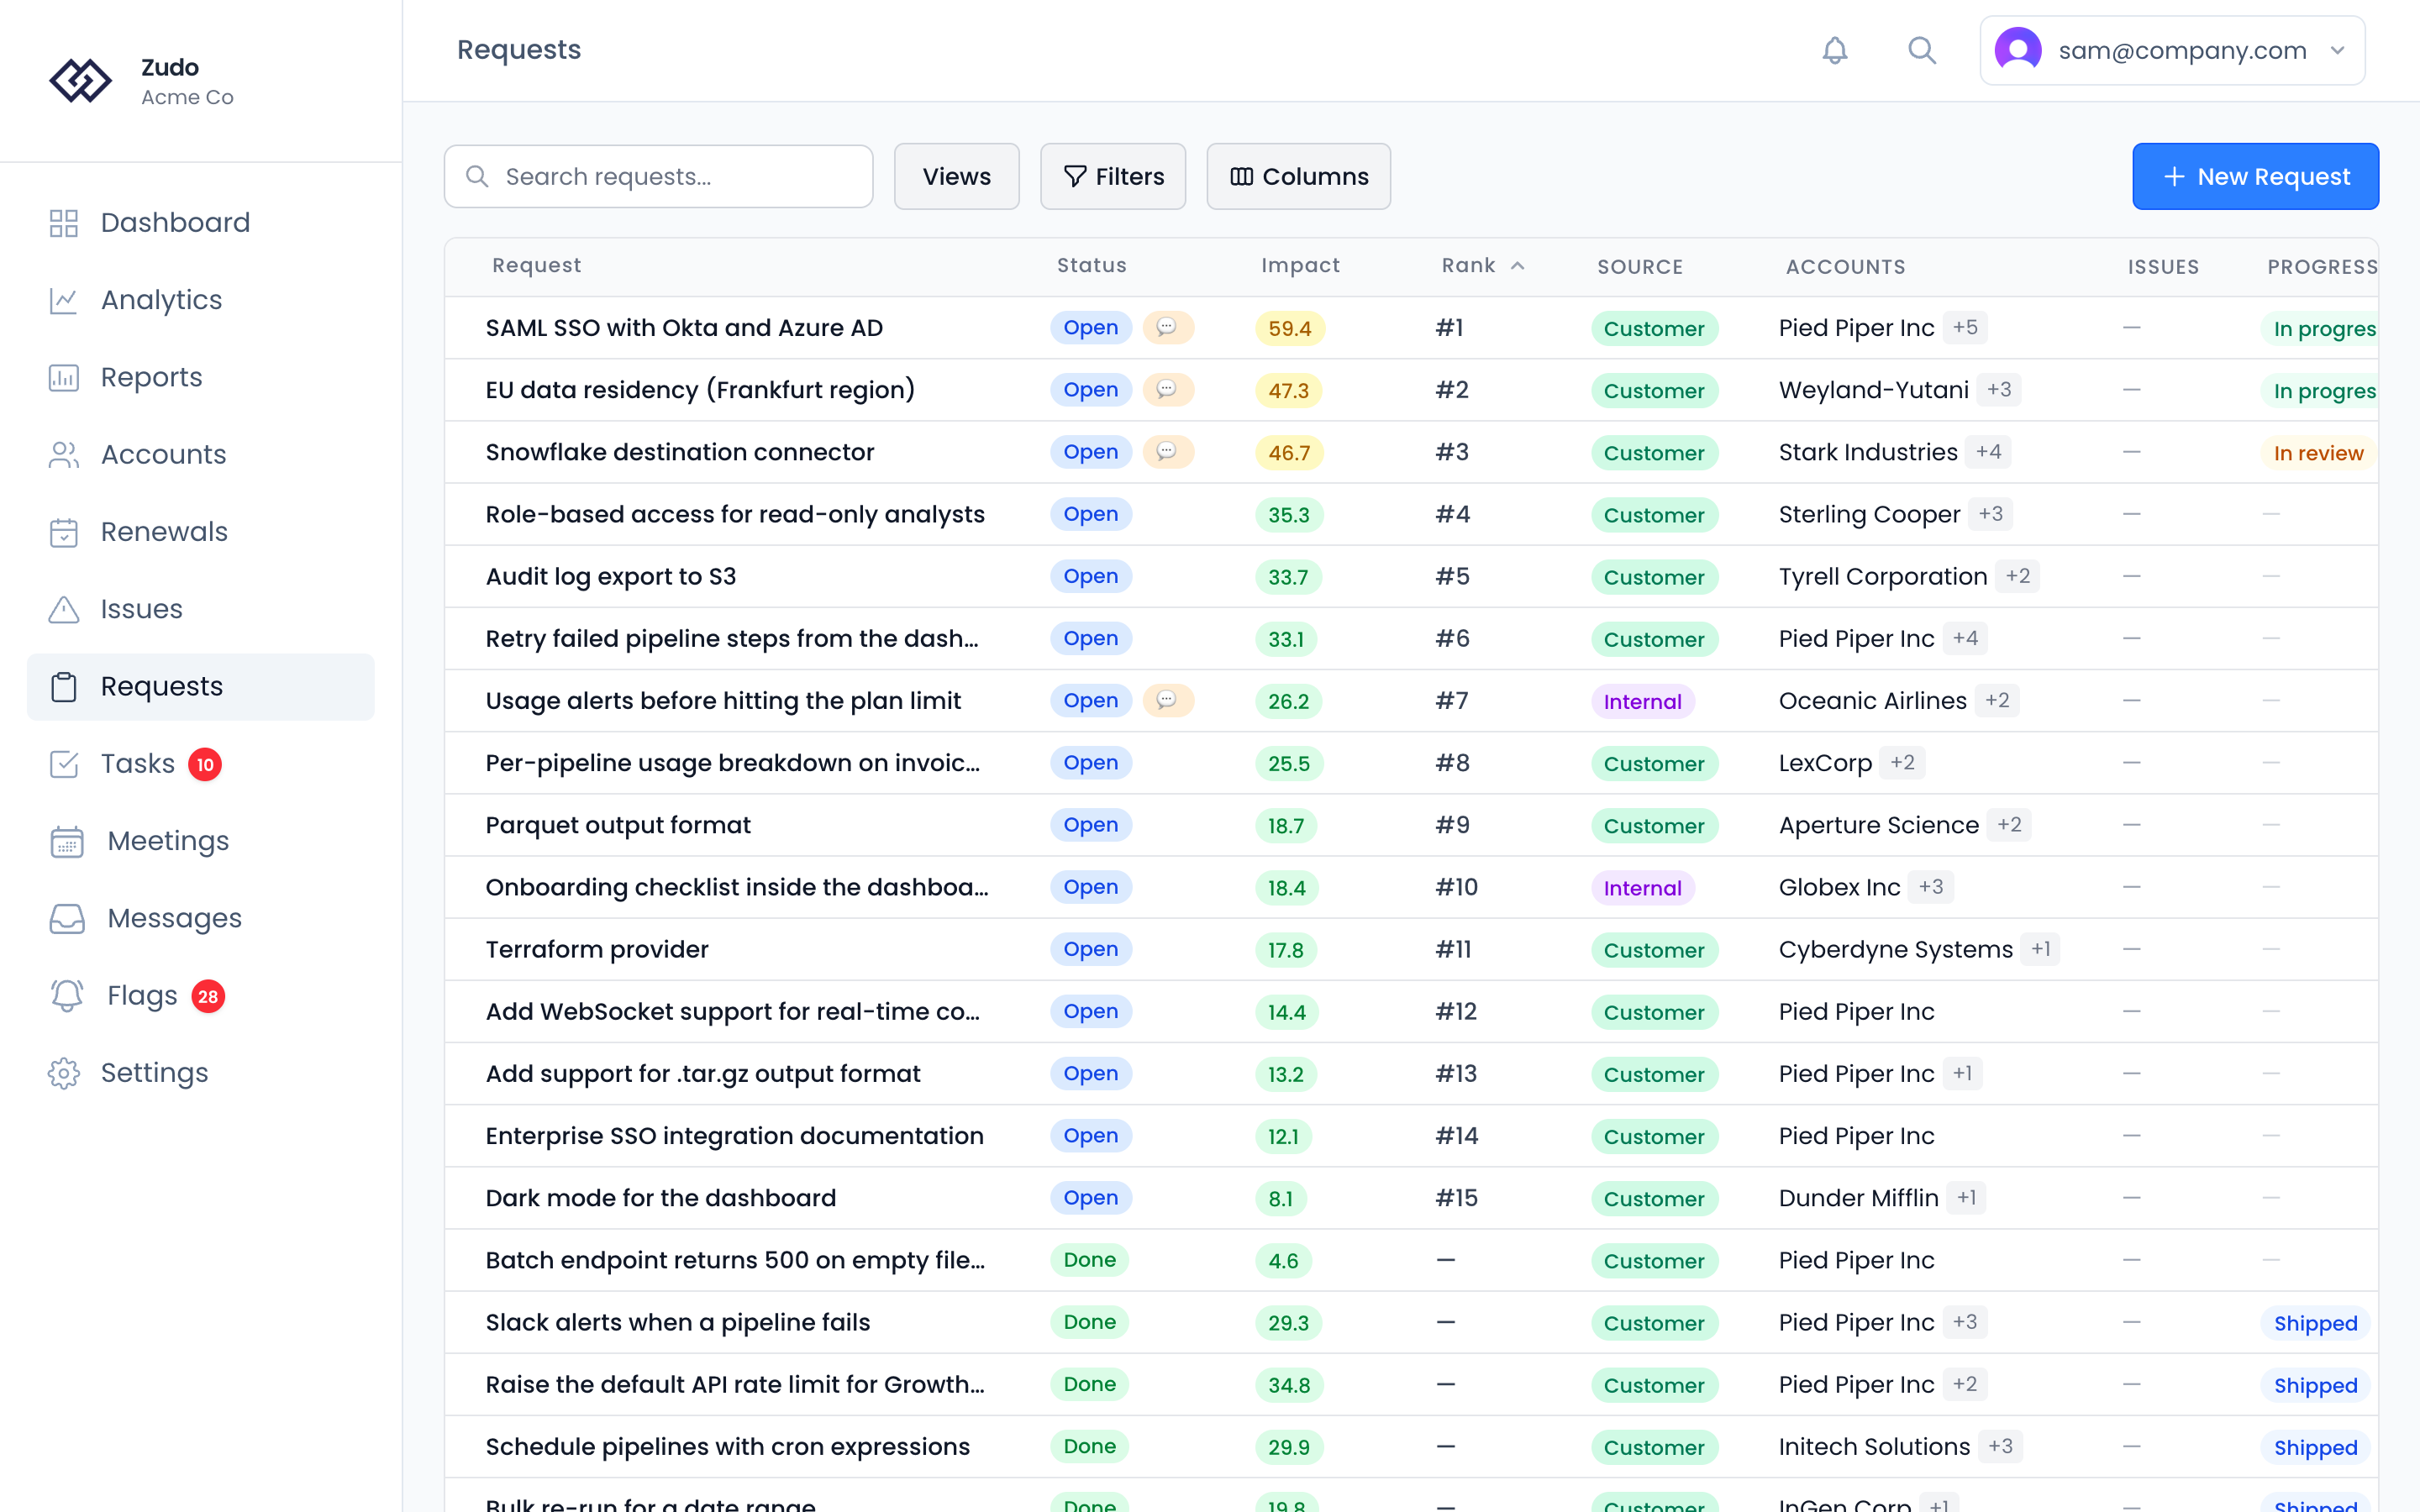This screenshot has width=2420, height=1512.
Task: Click the Meetings calendar icon in sidebar
Action: click(67, 841)
